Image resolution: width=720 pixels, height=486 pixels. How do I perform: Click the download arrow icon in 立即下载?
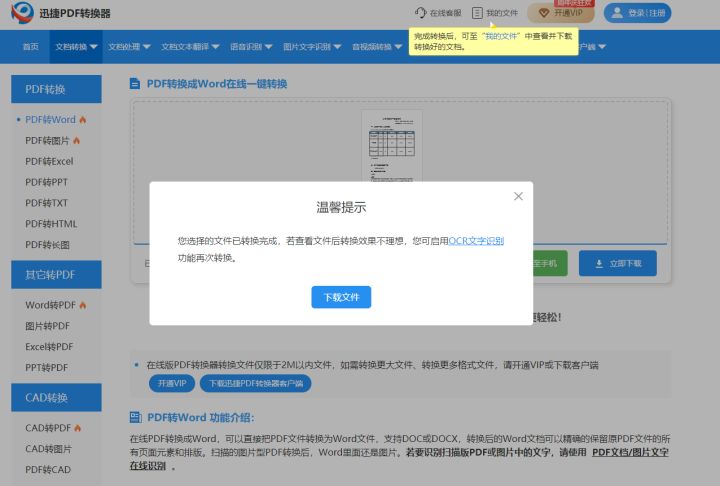(x=599, y=264)
